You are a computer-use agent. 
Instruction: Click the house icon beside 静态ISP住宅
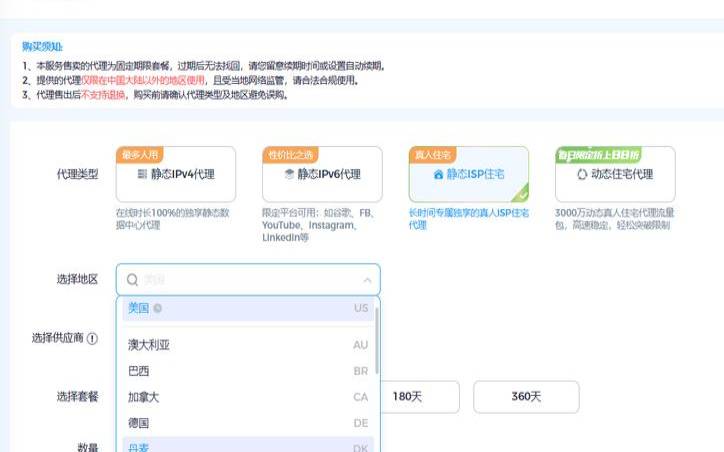point(438,175)
